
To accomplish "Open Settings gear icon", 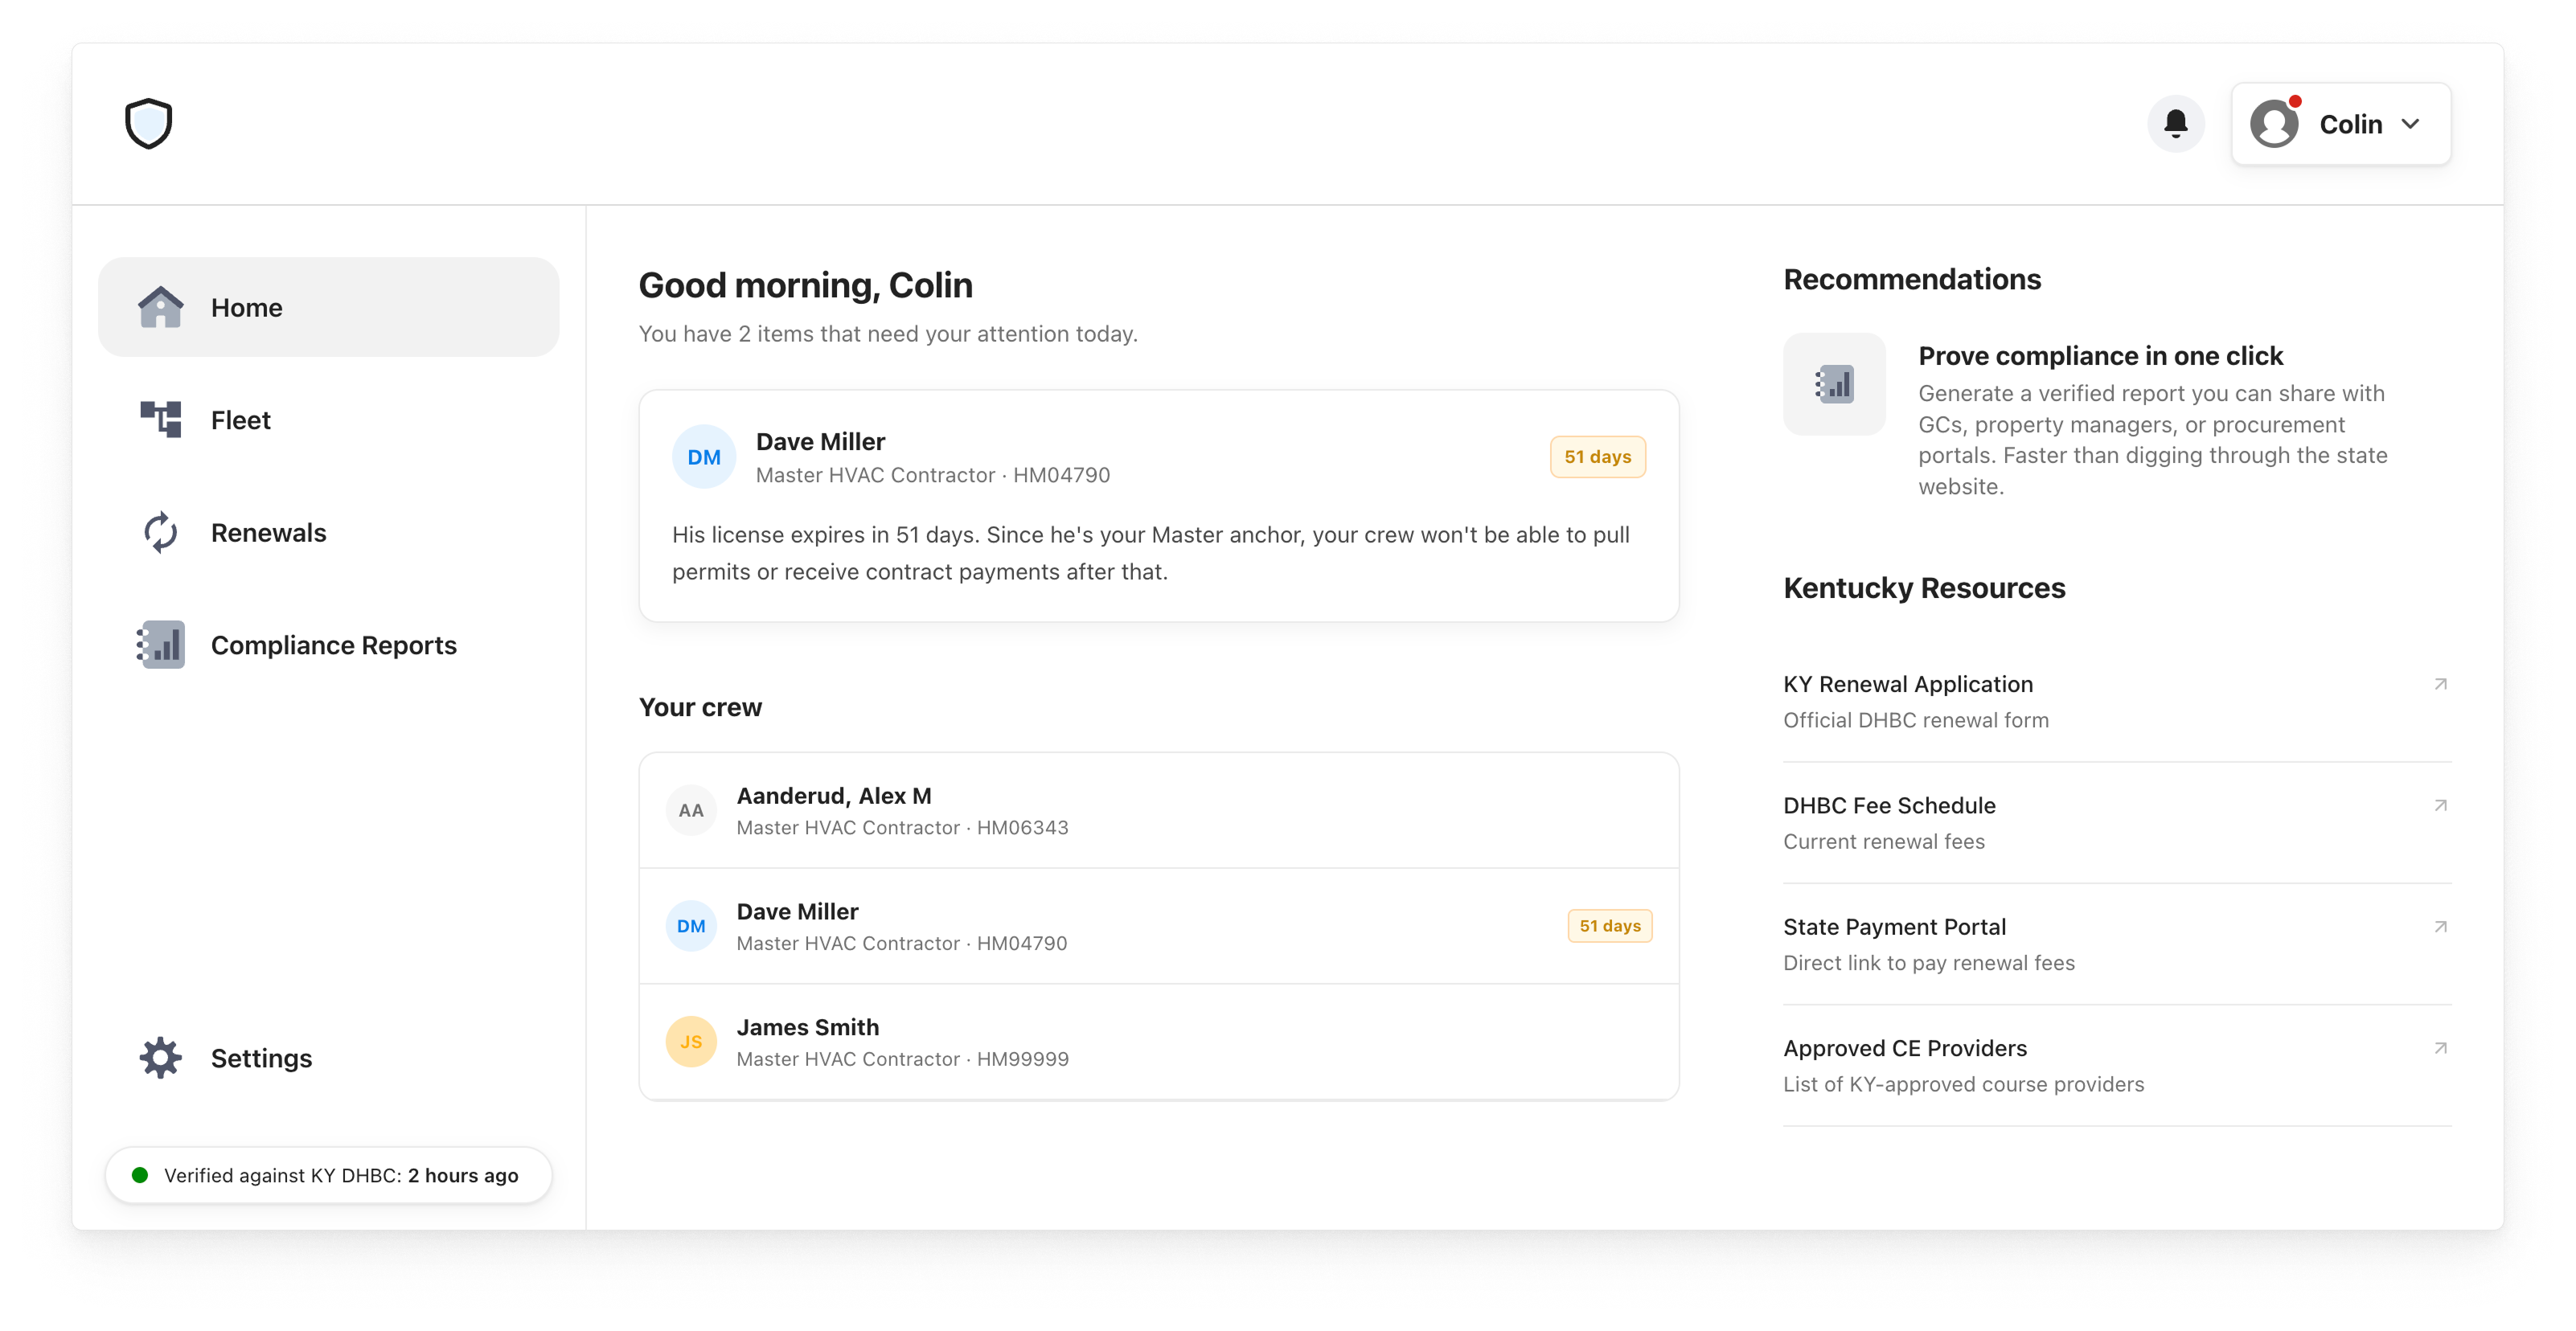I will pos(160,1057).
